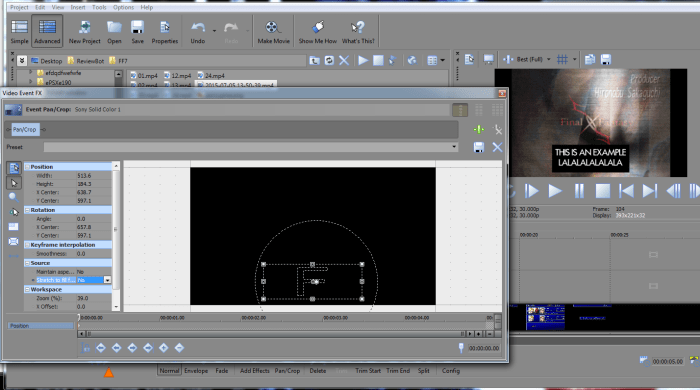The height and width of the screenshot is (390, 700).
Task: Toggle Enable Snapping in Pan/Crop
Action: (14, 212)
